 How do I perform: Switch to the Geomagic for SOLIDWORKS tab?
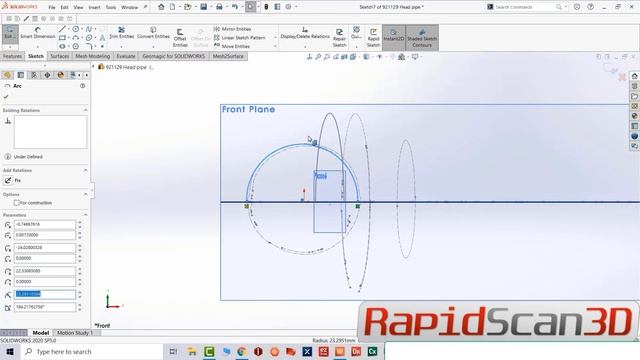(x=173, y=56)
